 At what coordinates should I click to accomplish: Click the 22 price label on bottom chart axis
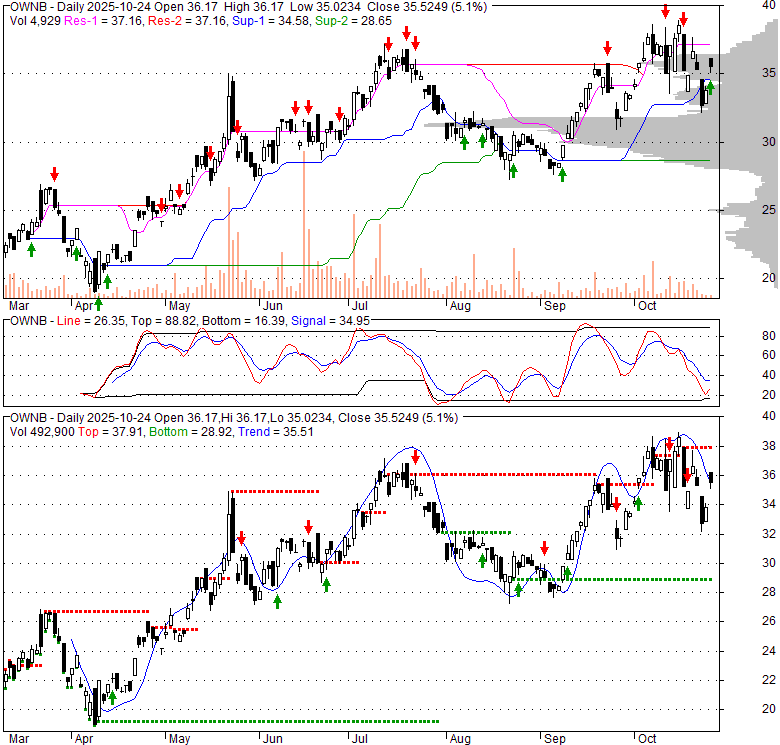tap(769, 680)
